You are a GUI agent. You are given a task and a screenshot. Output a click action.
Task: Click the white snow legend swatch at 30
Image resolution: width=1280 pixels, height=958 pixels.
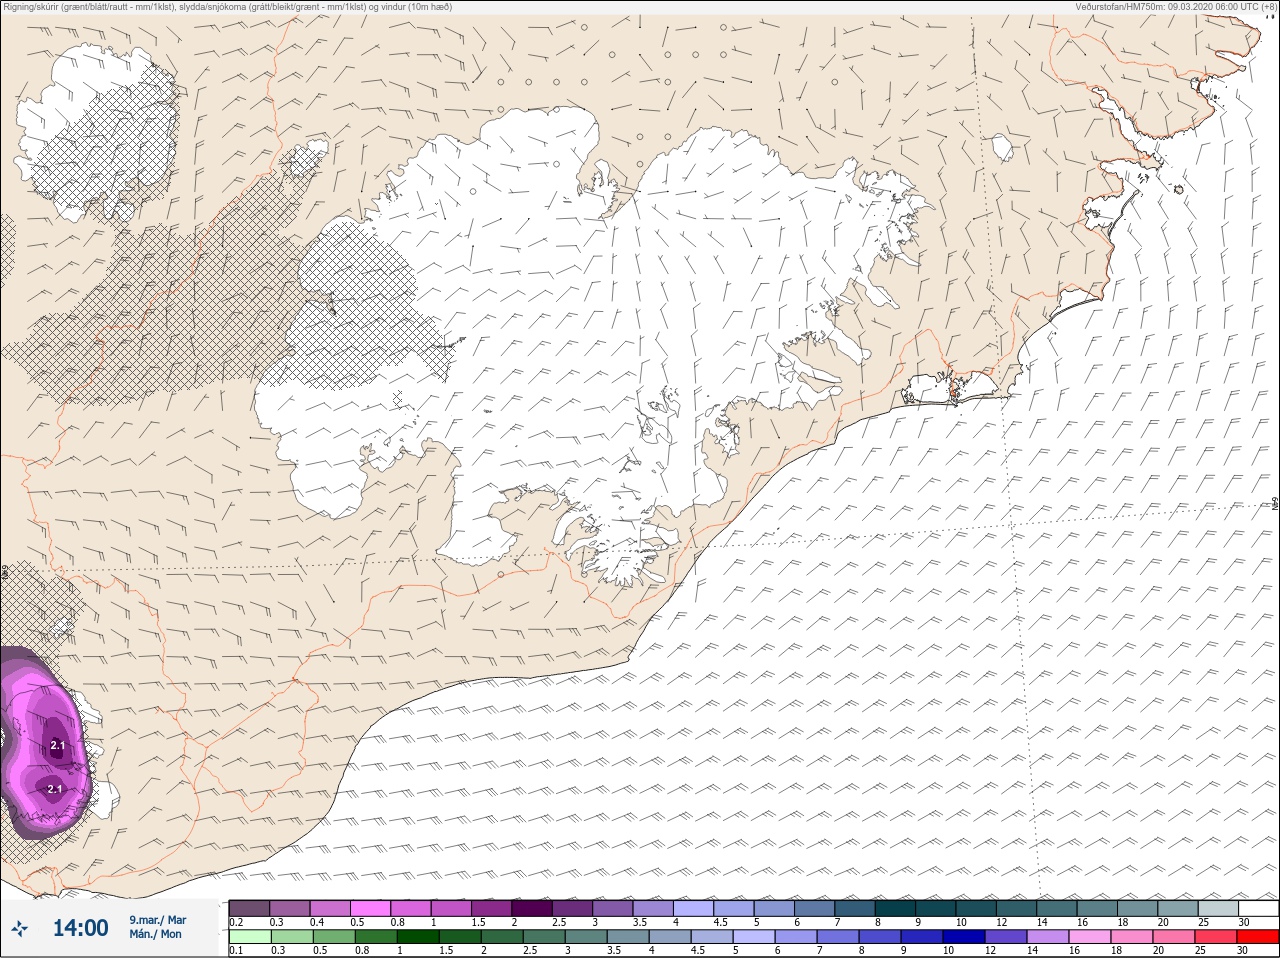pos(1258,908)
